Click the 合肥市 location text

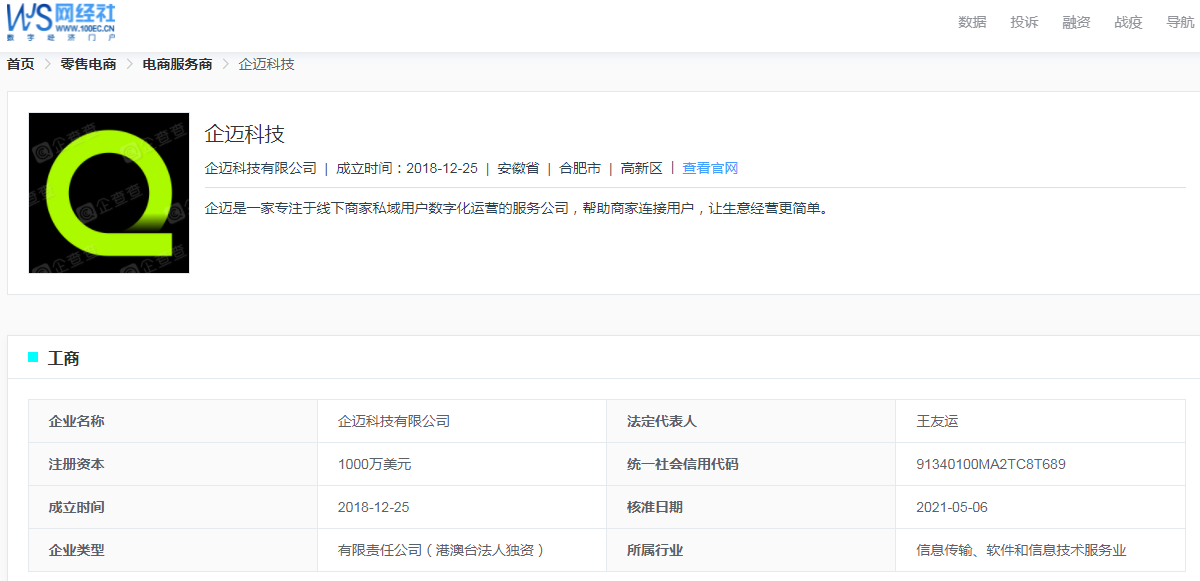click(x=580, y=168)
